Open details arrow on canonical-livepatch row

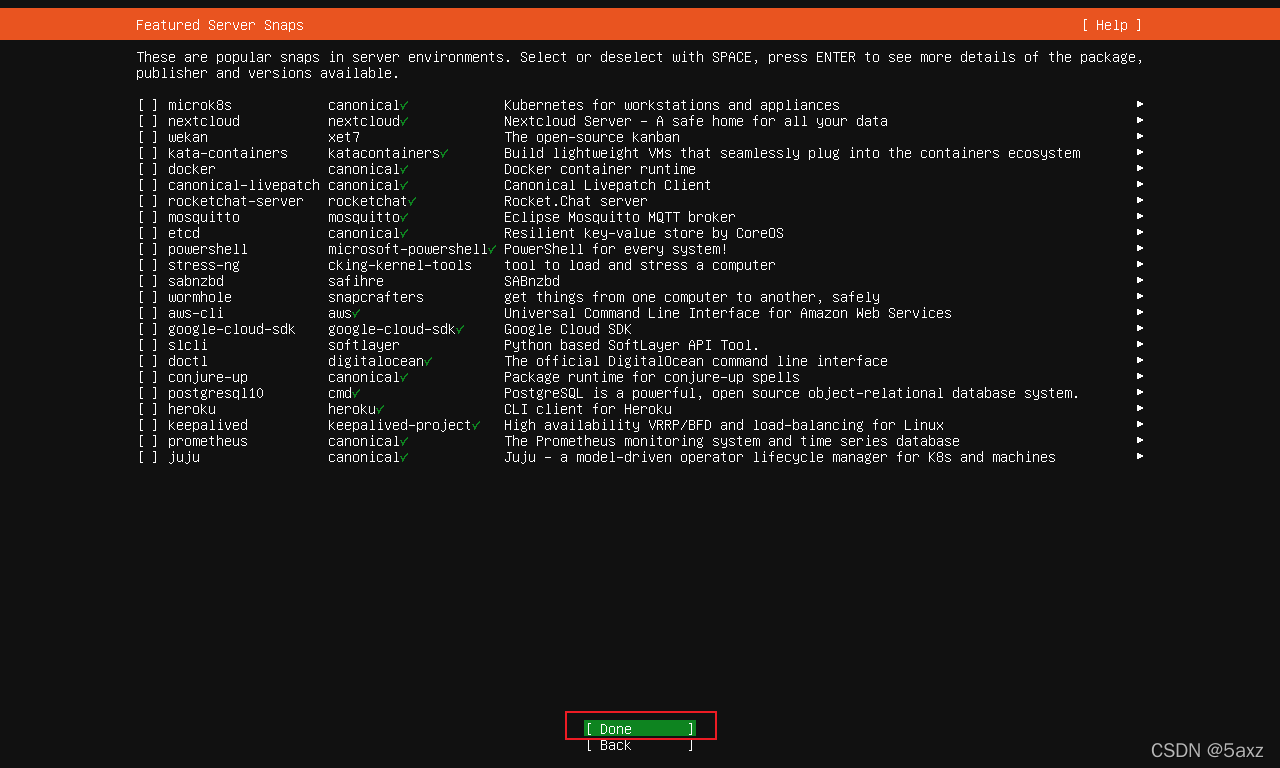click(x=1140, y=184)
